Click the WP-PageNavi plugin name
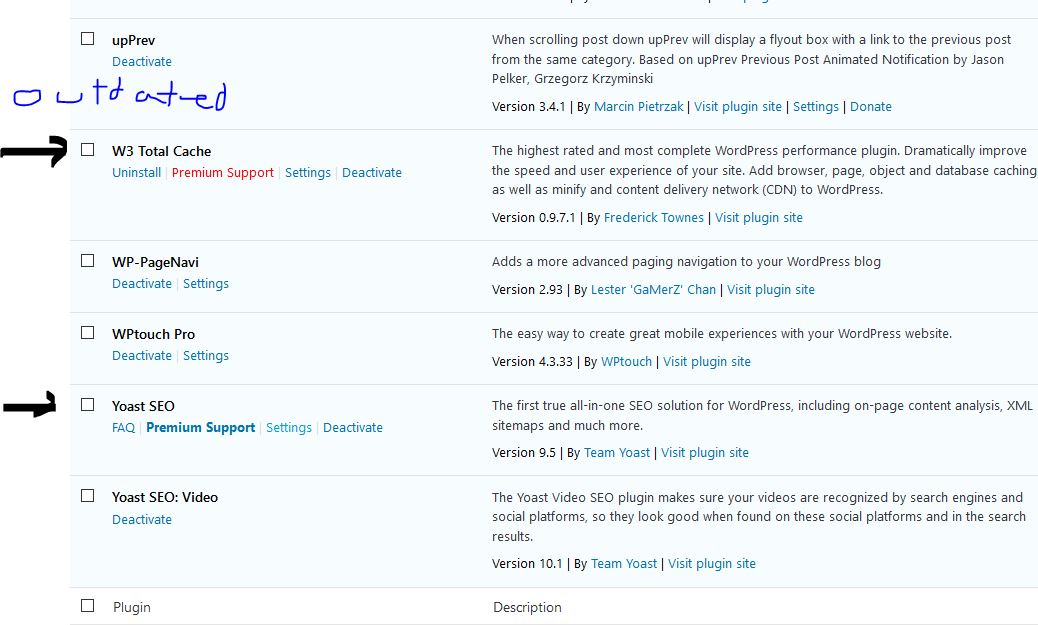The width and height of the screenshot is (1038, 625). point(155,263)
